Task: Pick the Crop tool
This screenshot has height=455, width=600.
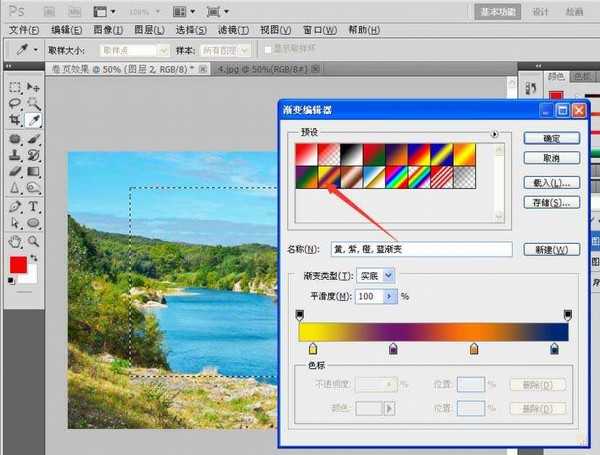Action: click(x=14, y=120)
